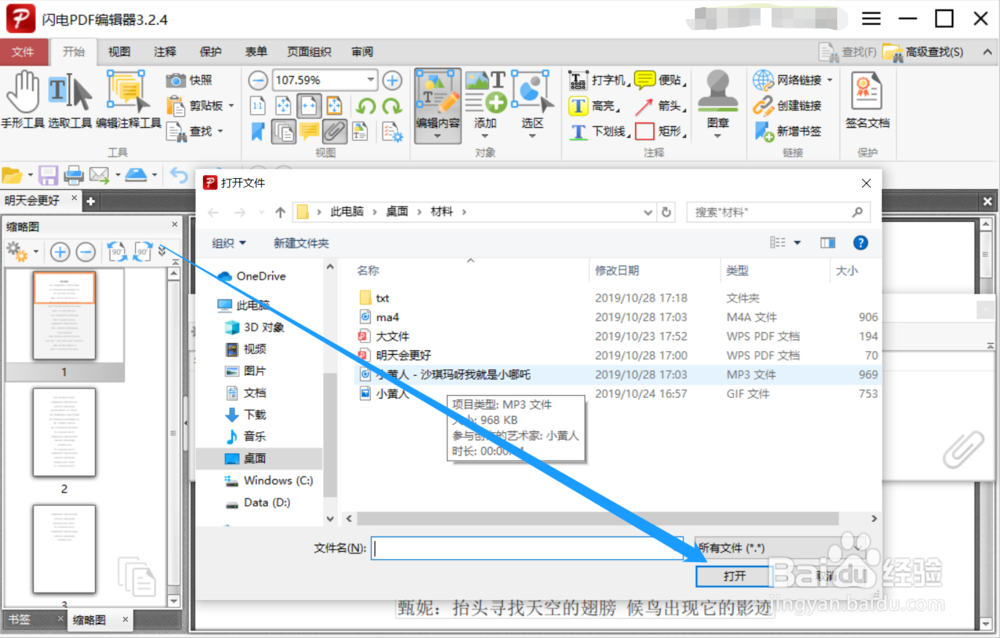The height and width of the screenshot is (638, 1000).
Task: Select the Highlight (高亮) tool
Action: click(594, 106)
